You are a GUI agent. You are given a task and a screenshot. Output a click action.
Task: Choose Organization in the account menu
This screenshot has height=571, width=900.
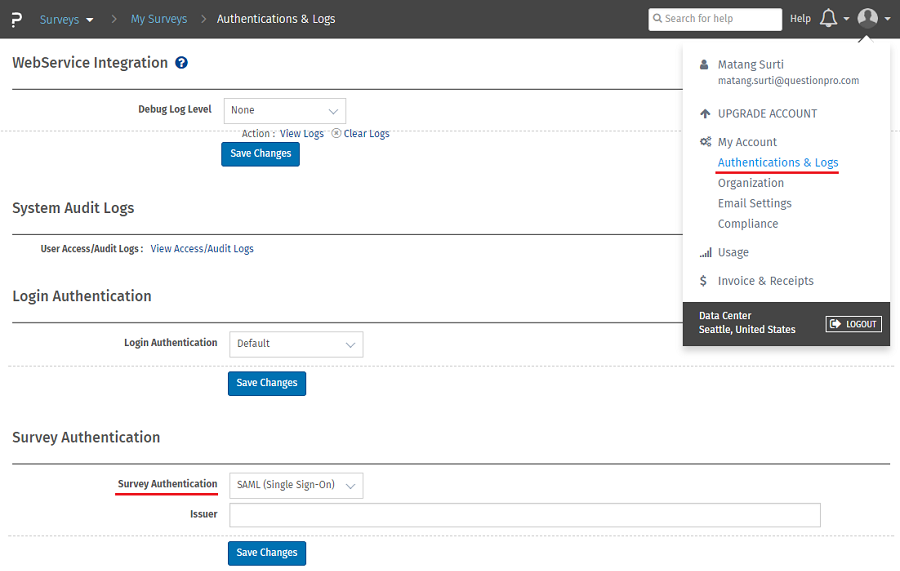pos(750,183)
